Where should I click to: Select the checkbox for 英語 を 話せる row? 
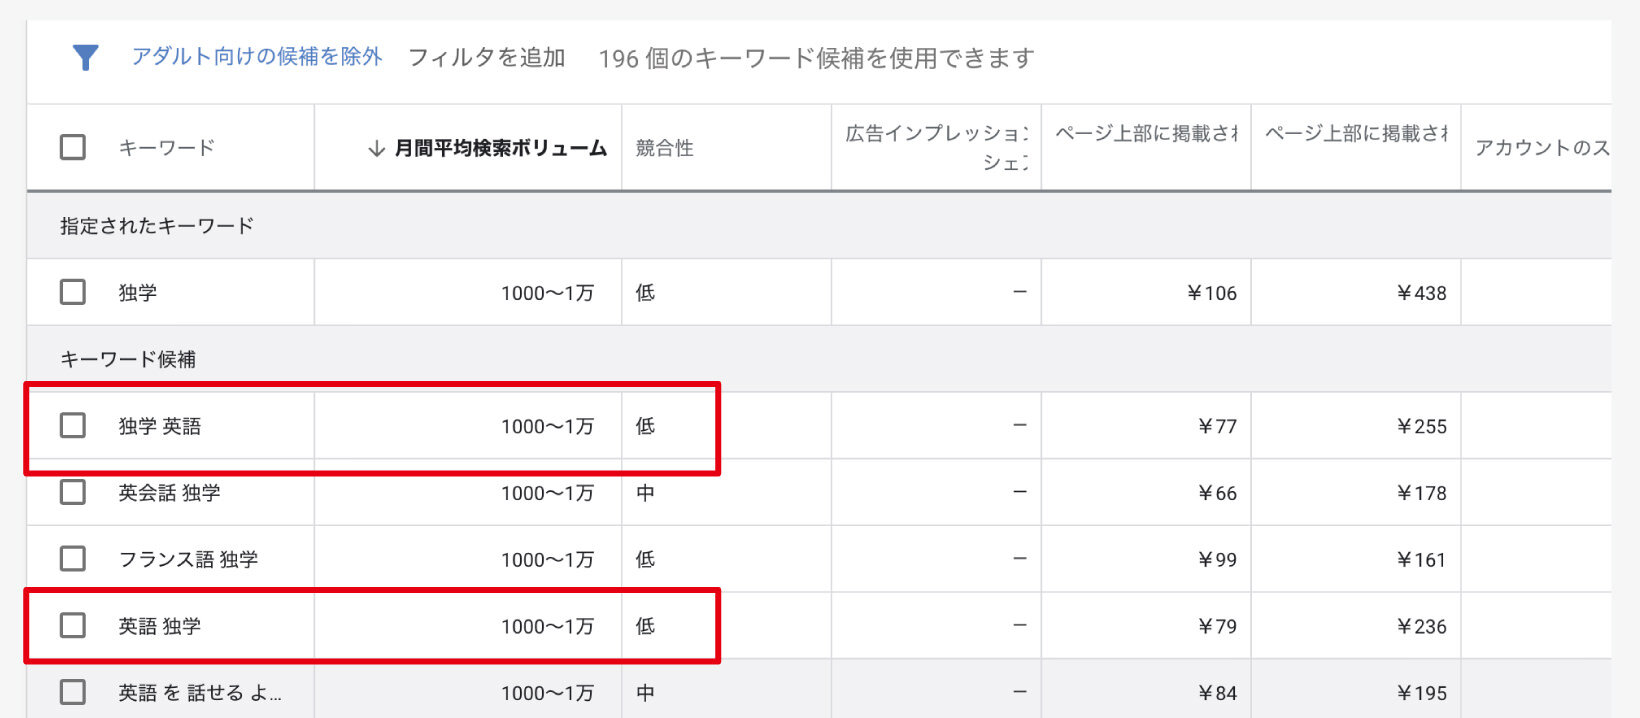(x=73, y=692)
